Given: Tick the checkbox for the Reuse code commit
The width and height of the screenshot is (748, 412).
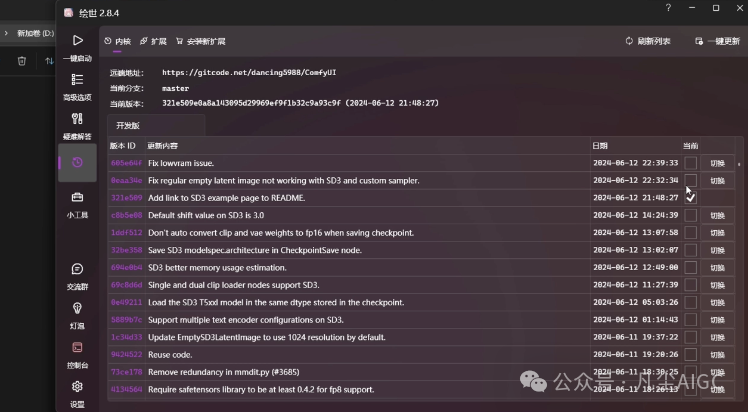Looking at the screenshot, I should pyautogui.click(x=690, y=354).
